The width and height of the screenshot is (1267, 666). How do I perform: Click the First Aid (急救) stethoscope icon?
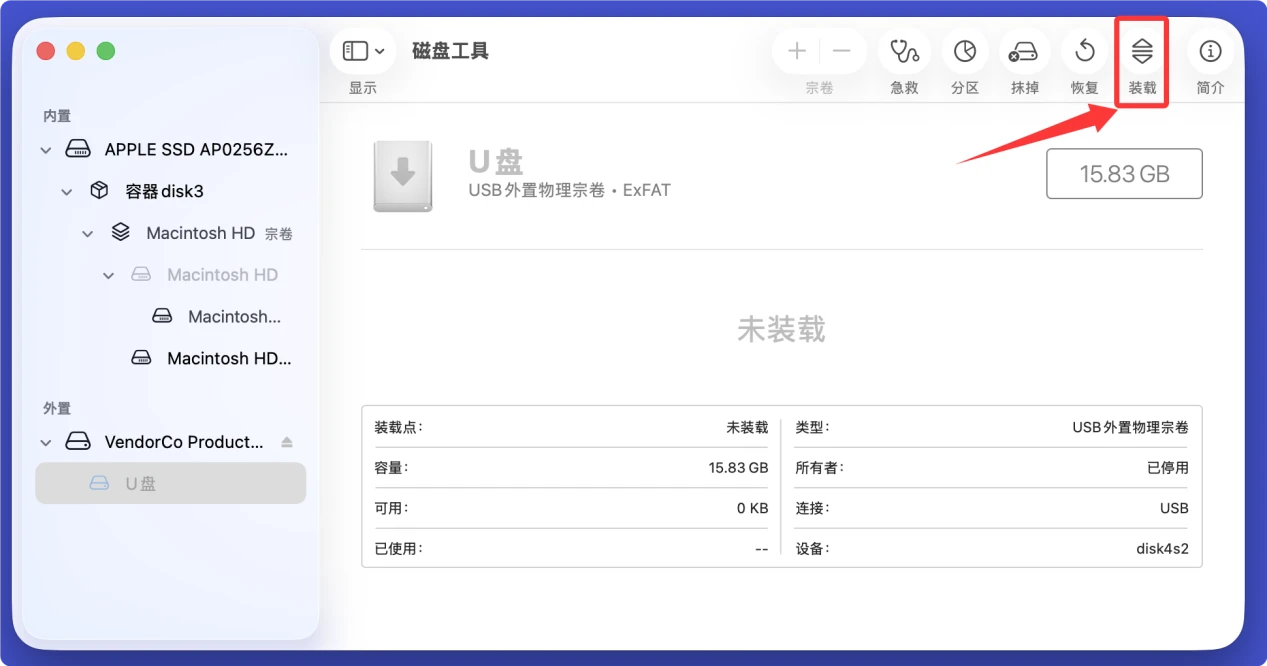pyautogui.click(x=904, y=51)
